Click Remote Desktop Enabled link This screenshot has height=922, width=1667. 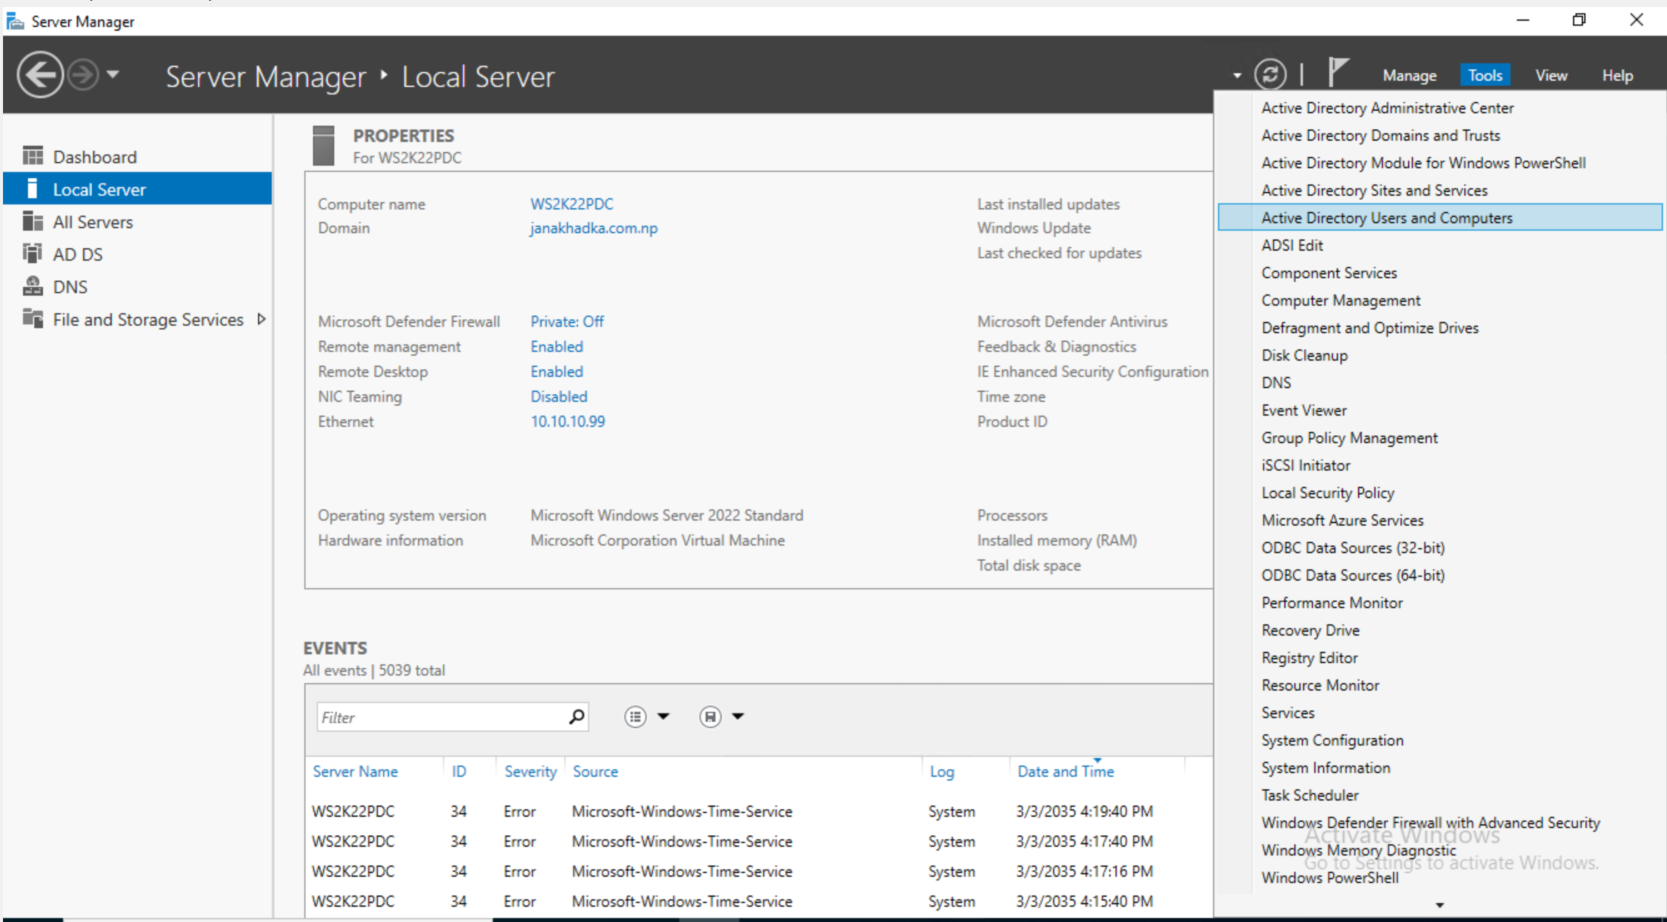coord(557,372)
